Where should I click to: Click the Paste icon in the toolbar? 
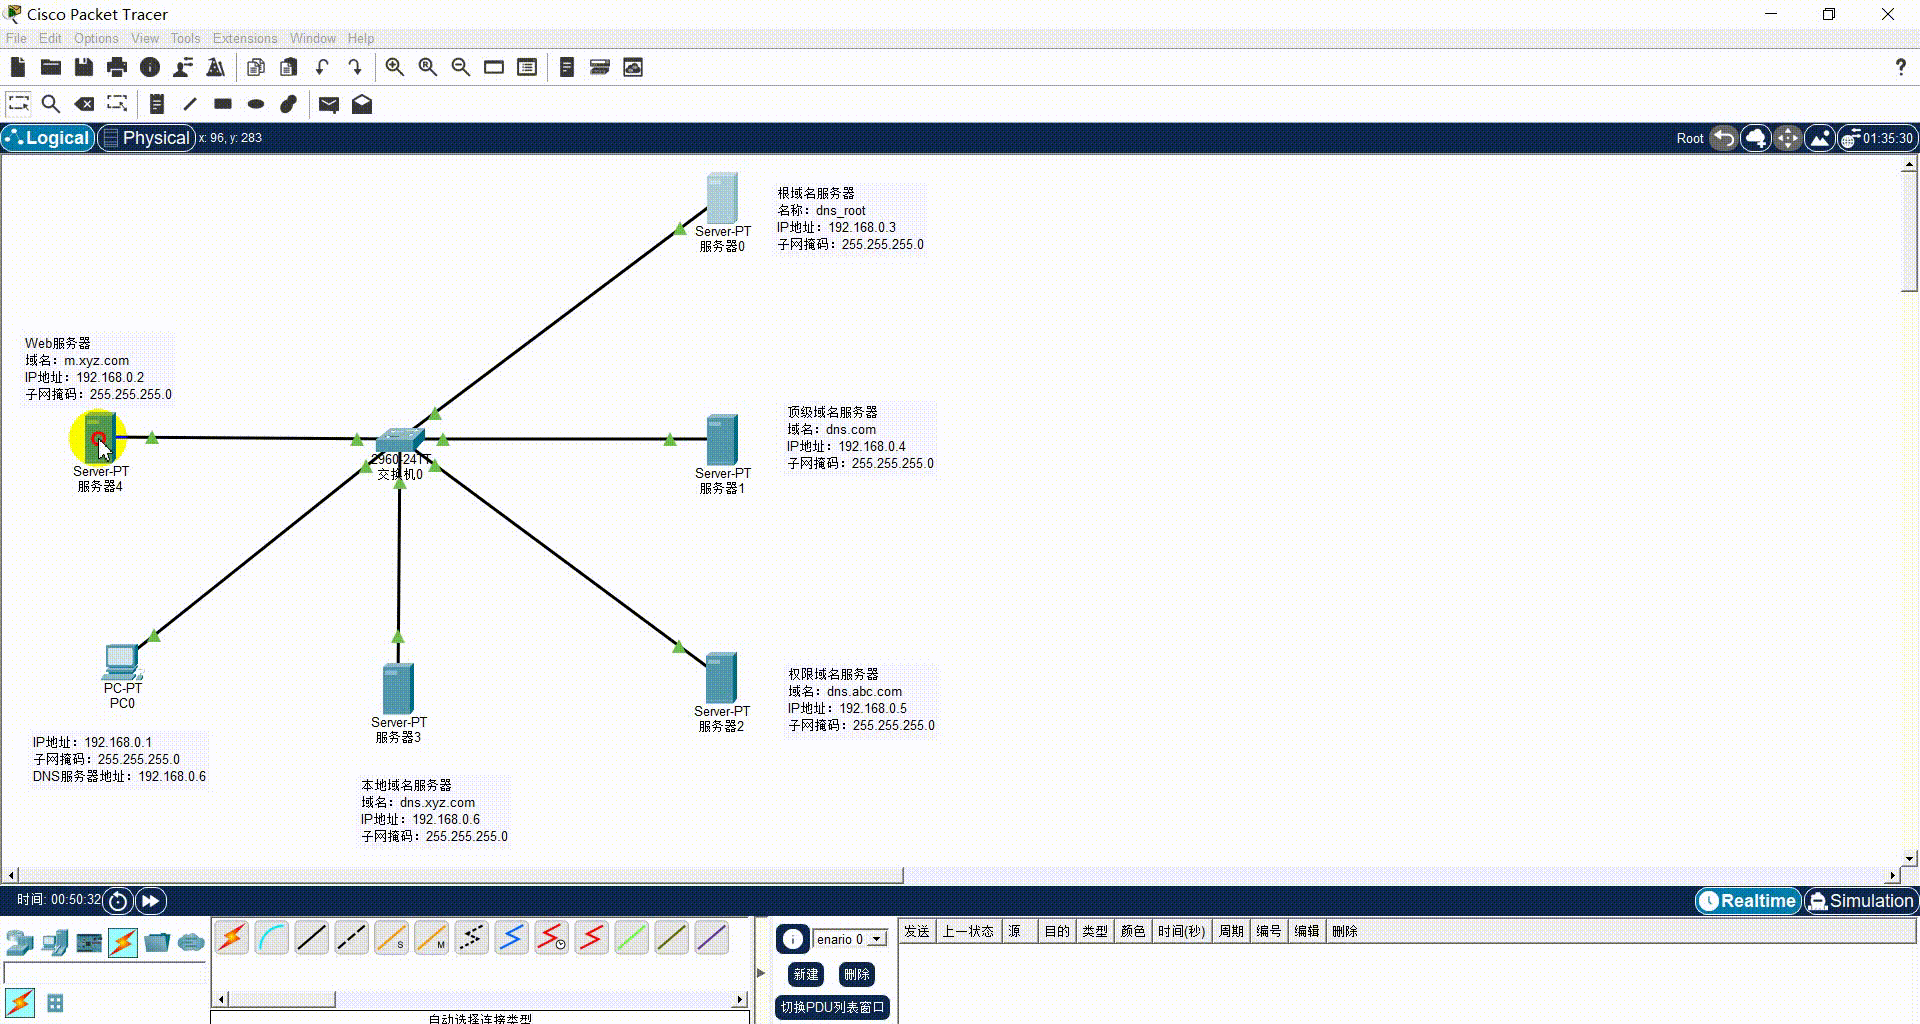click(x=289, y=67)
